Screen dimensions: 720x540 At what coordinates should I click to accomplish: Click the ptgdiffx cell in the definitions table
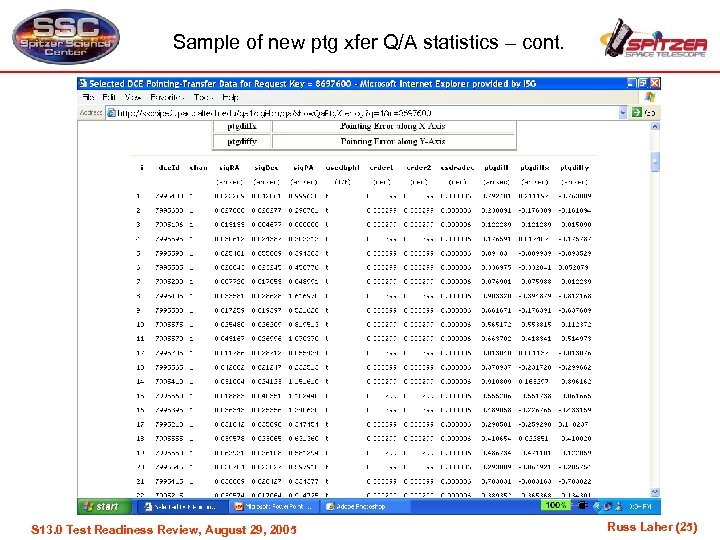pos(242,126)
